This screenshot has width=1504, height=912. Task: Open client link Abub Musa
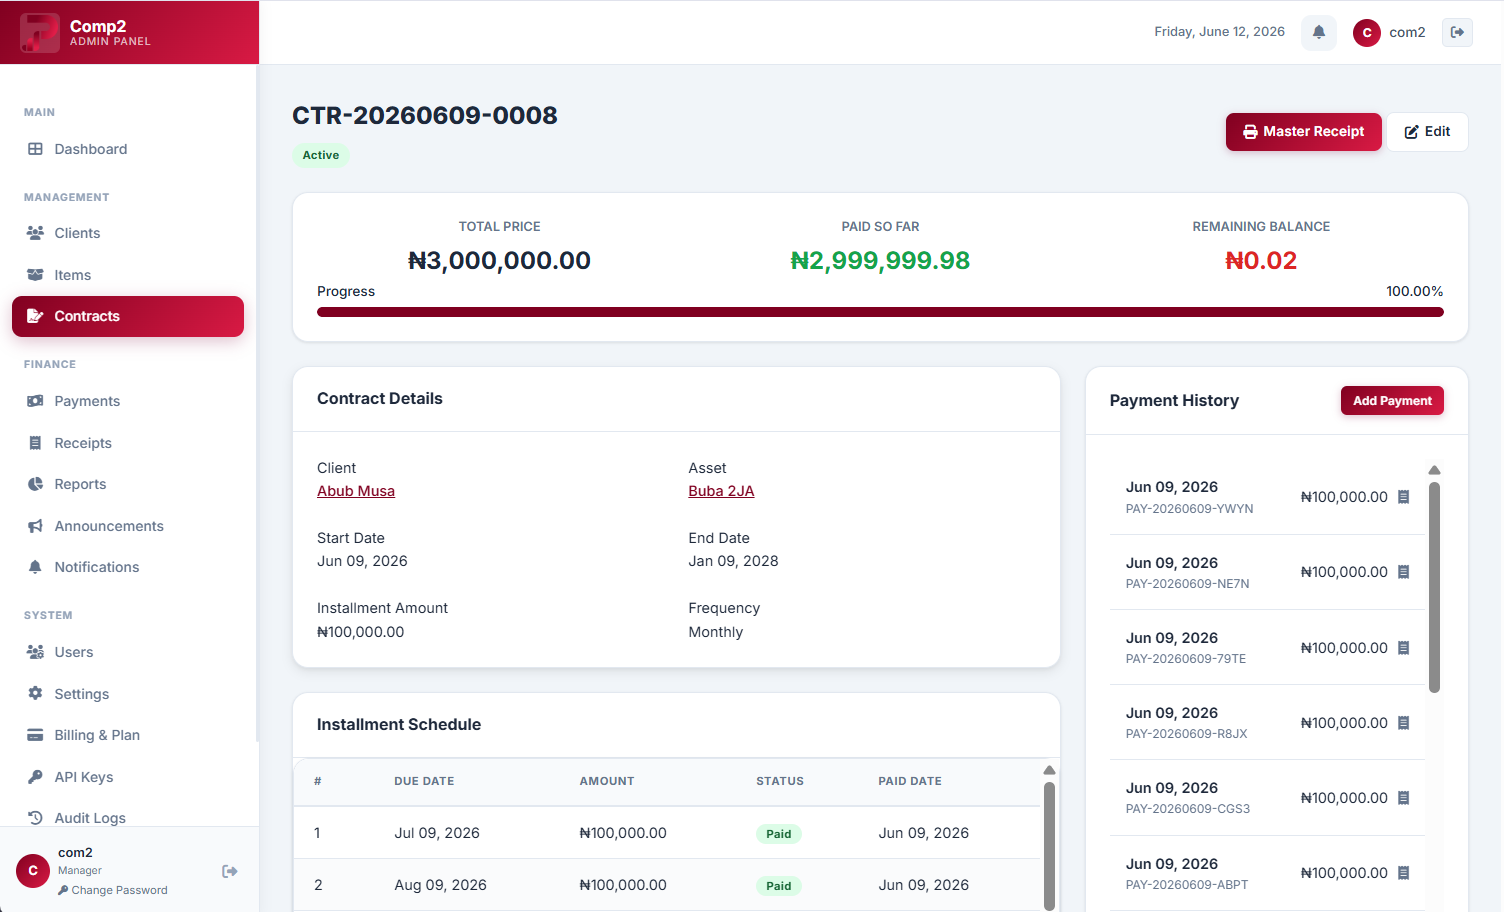tap(356, 491)
